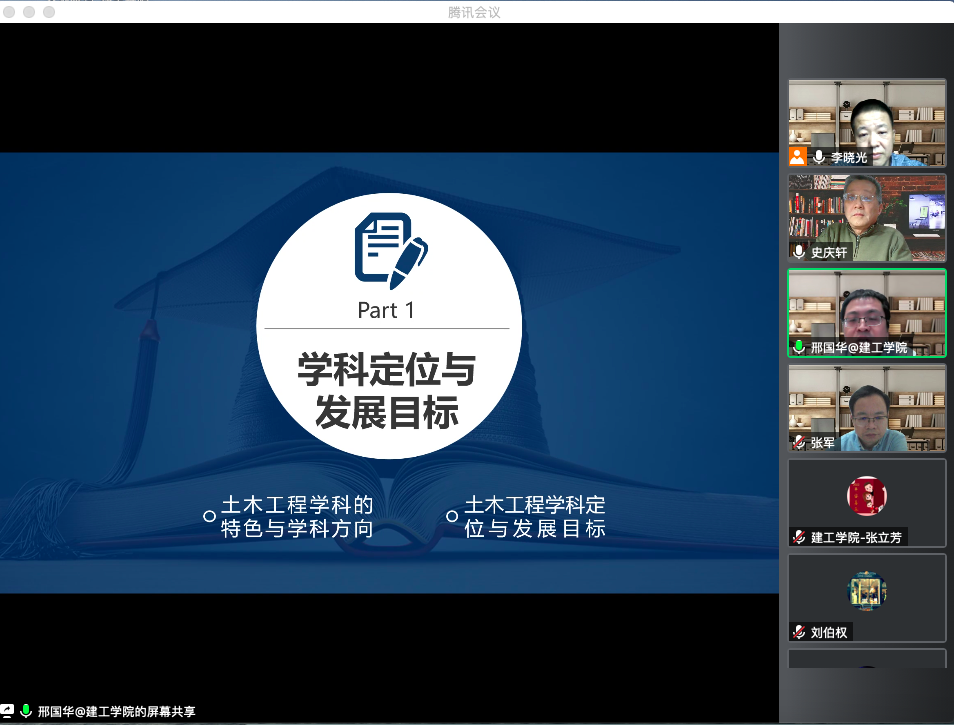Click the microphone icon beside 史庆轩
Image resolution: width=954 pixels, height=725 pixels.
coord(799,252)
